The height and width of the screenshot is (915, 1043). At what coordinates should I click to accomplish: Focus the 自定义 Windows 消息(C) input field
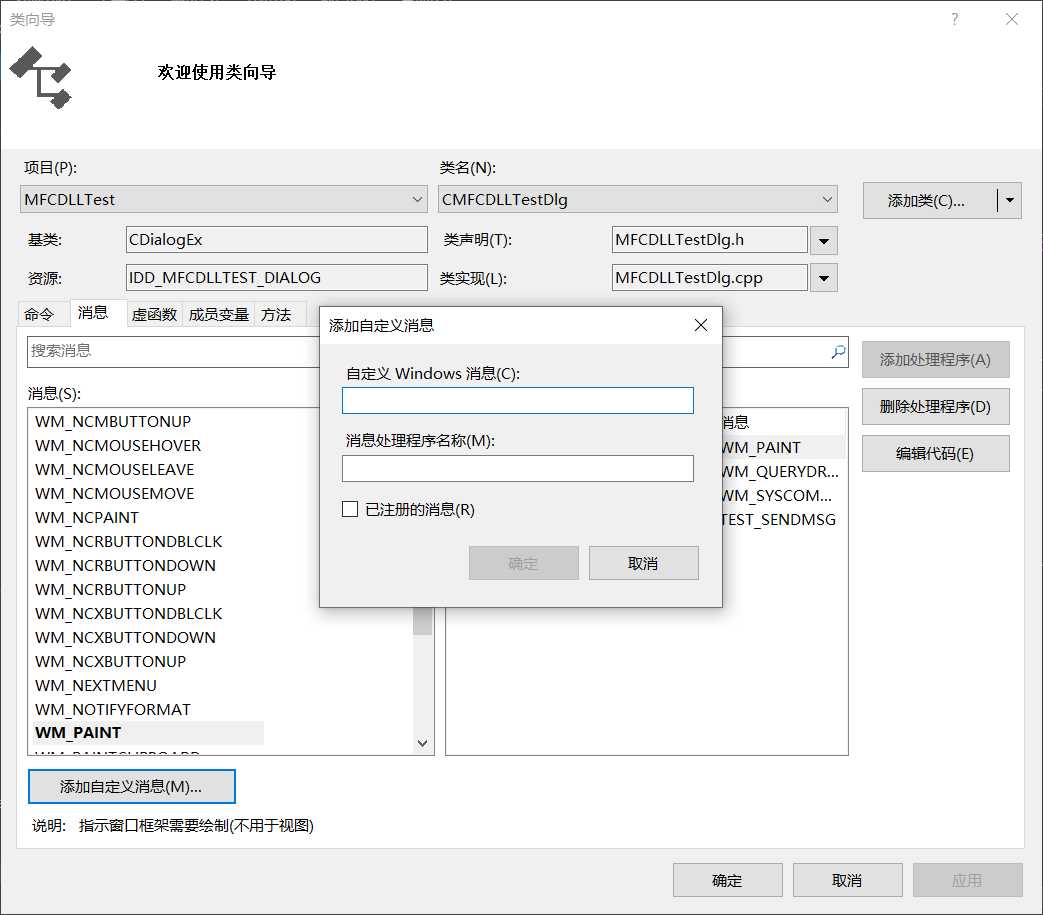click(518, 400)
